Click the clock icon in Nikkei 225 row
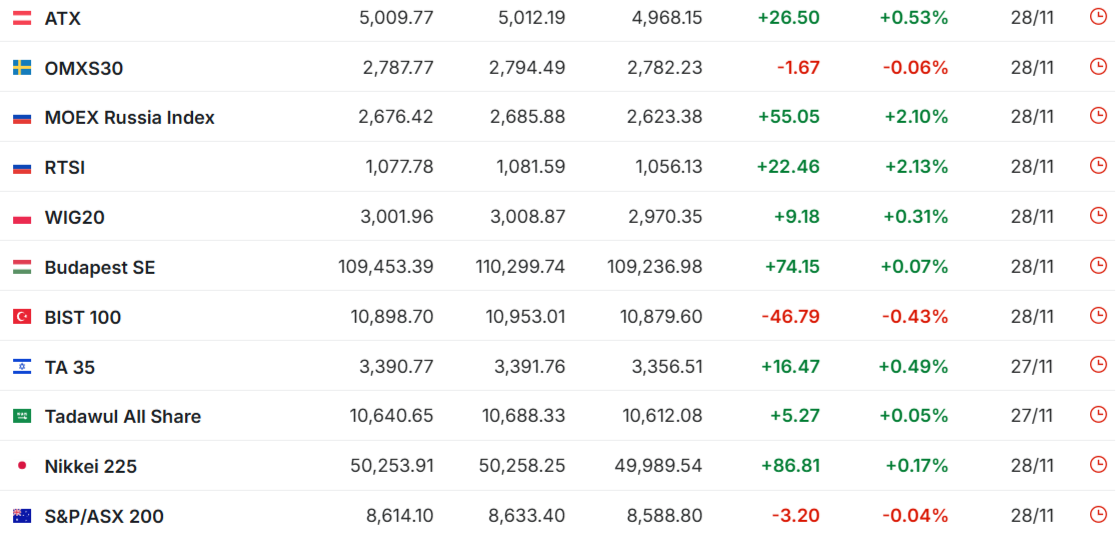 coord(1098,465)
